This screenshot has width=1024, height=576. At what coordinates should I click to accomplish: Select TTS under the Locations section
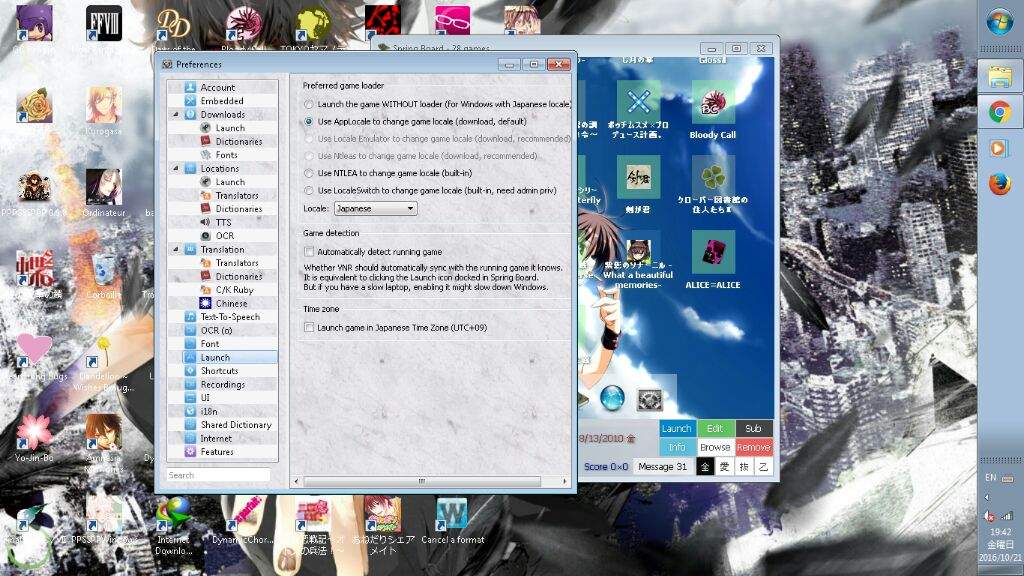223,223
